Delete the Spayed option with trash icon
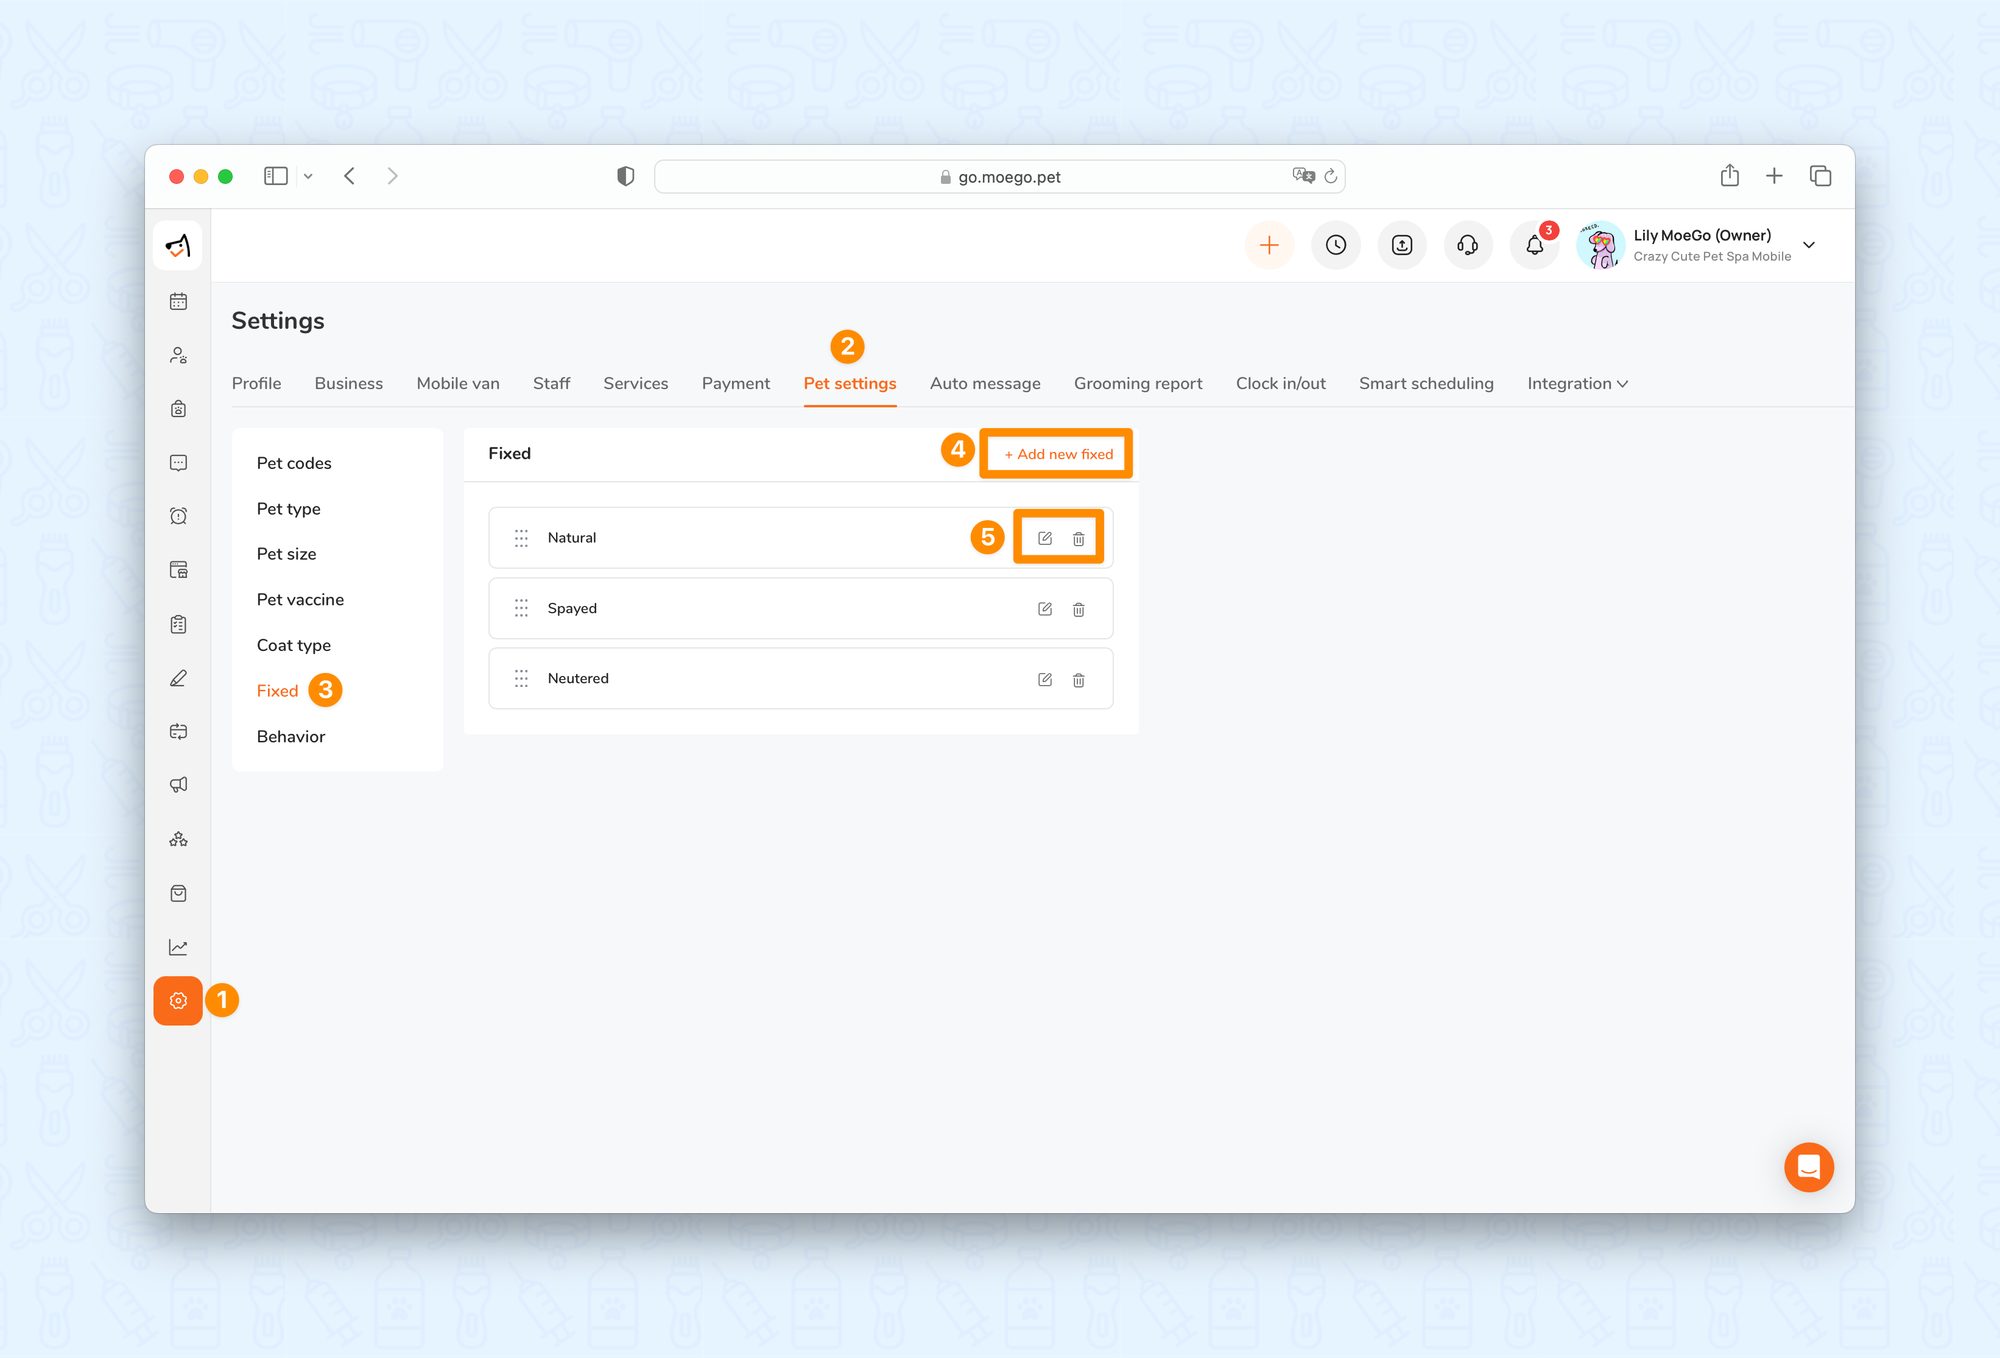This screenshot has height=1358, width=2000. pos(1078,609)
